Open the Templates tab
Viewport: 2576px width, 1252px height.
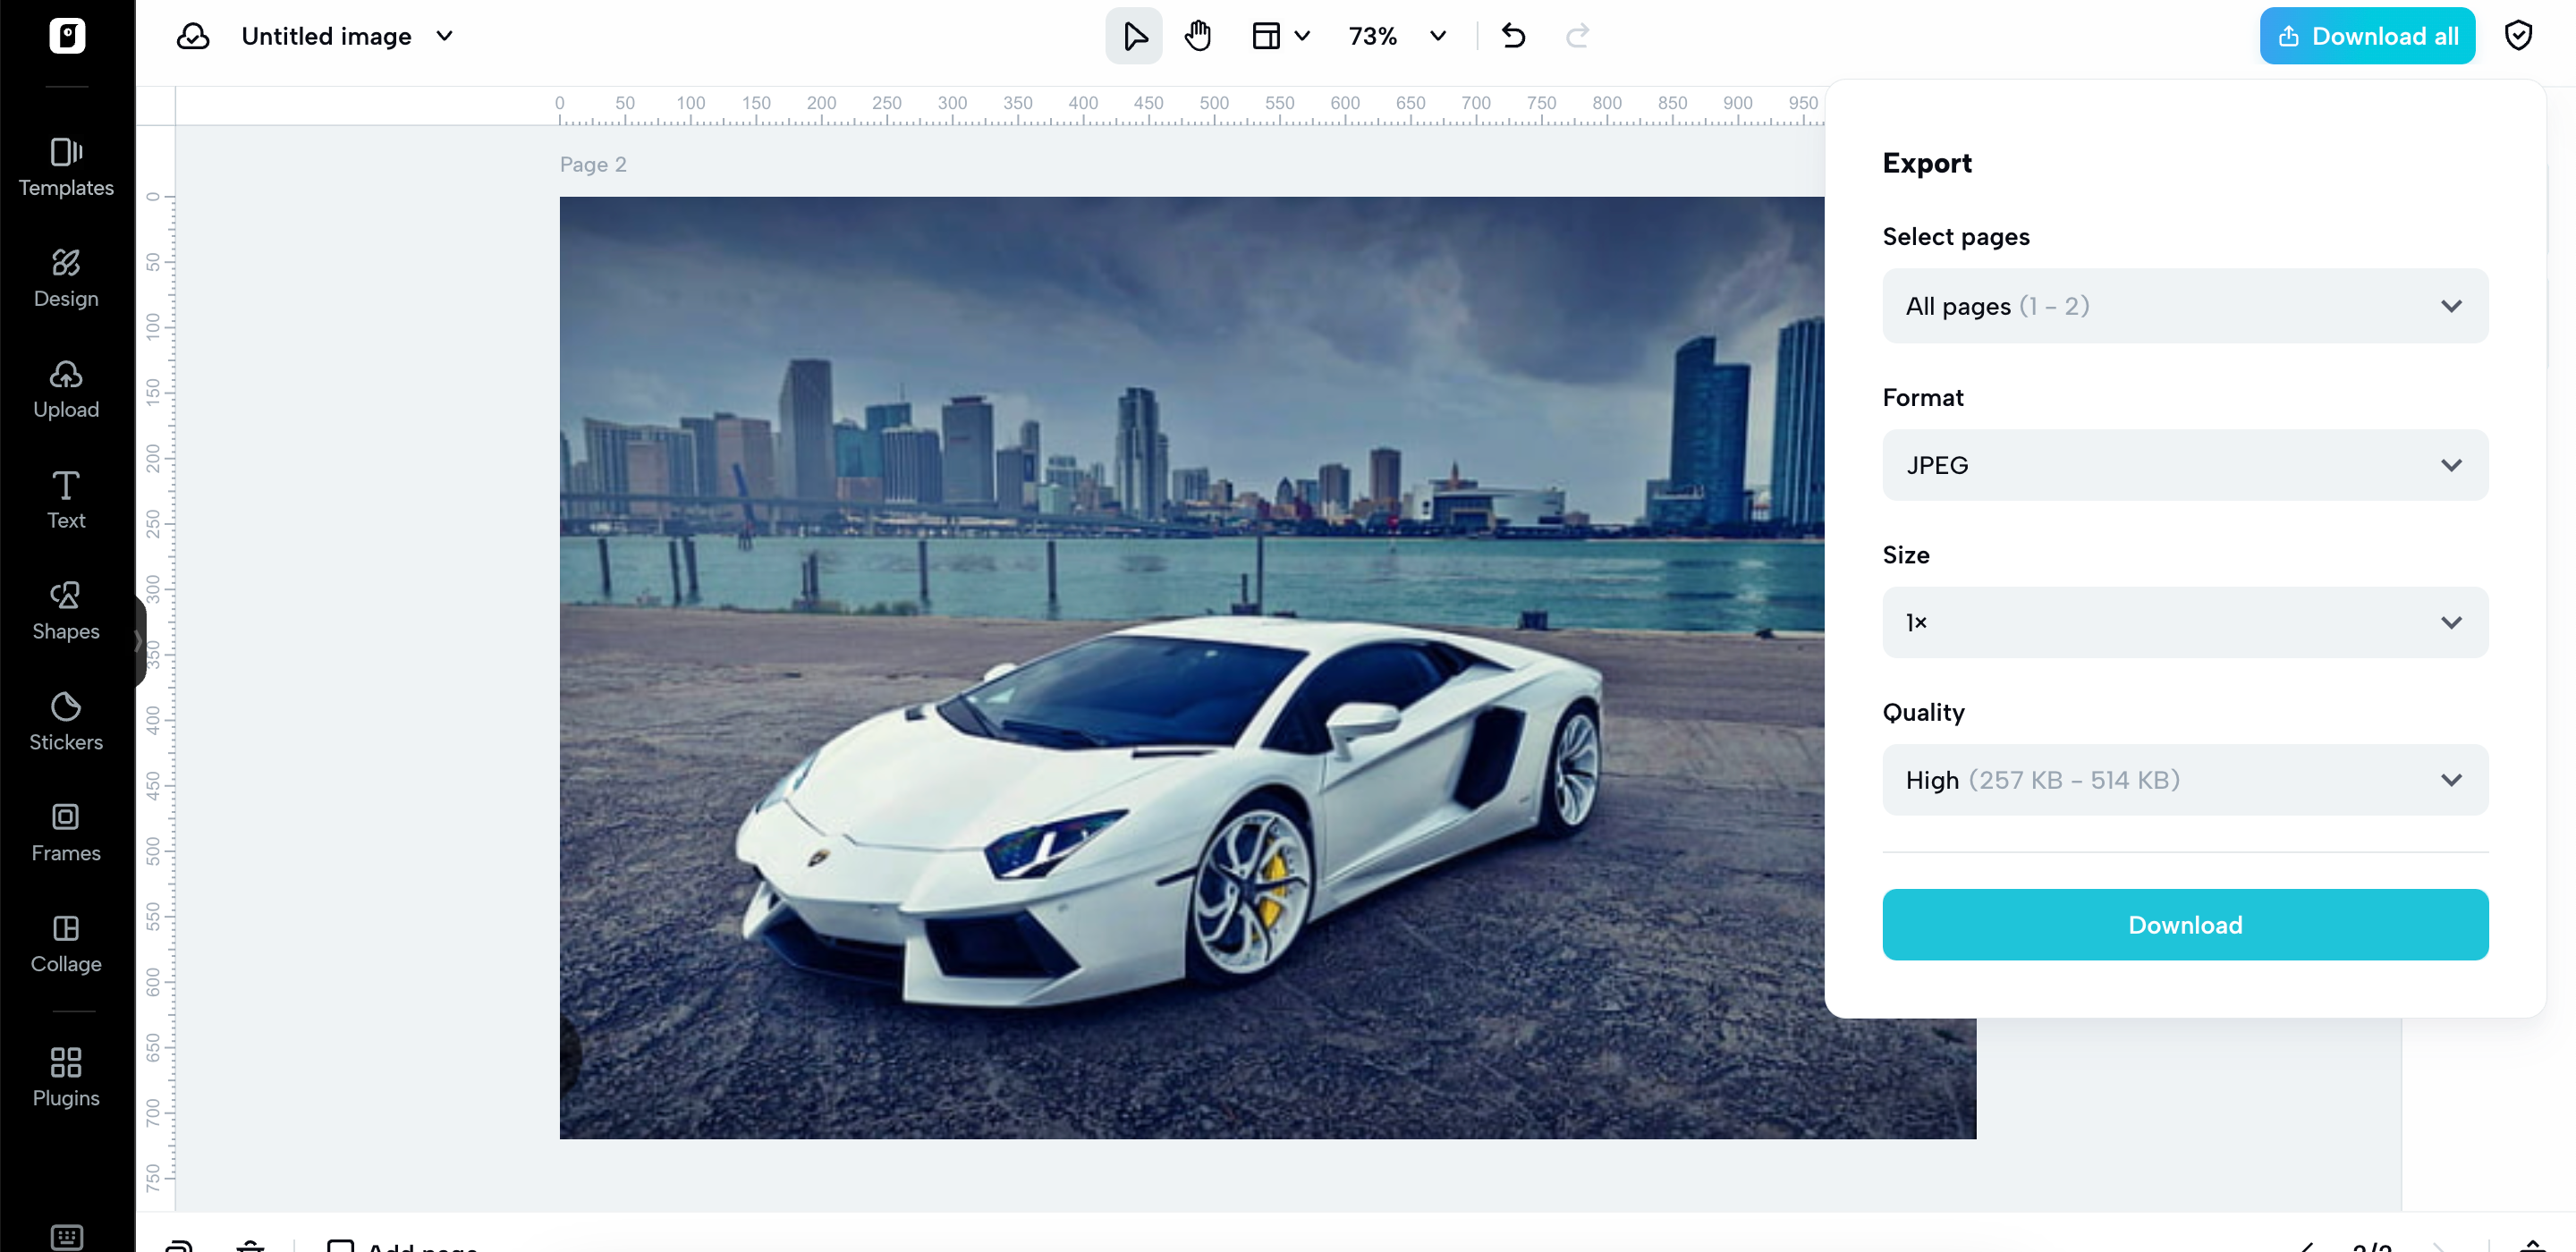click(x=66, y=166)
